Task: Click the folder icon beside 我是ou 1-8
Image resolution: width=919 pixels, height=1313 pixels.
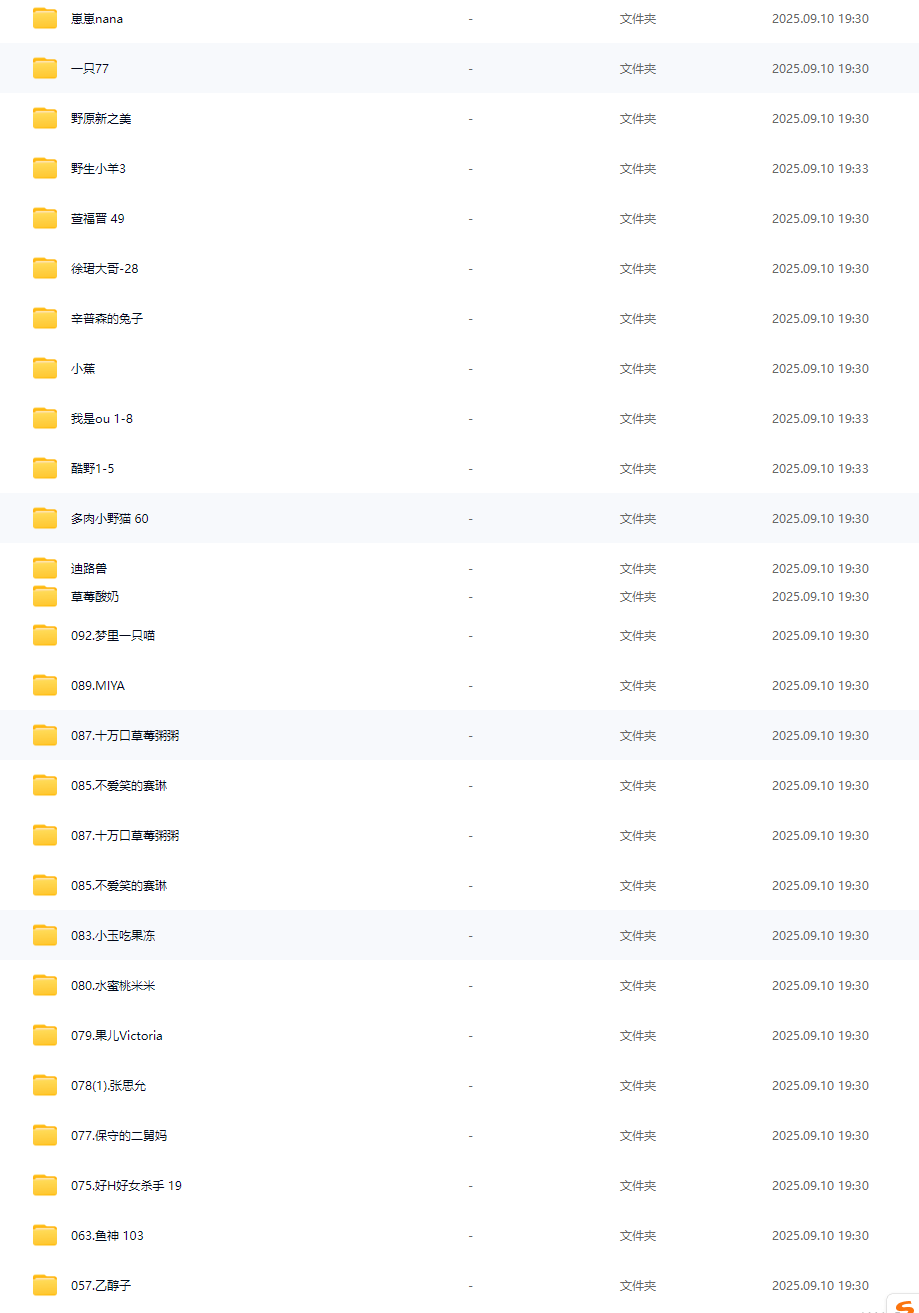Action: click(45, 418)
